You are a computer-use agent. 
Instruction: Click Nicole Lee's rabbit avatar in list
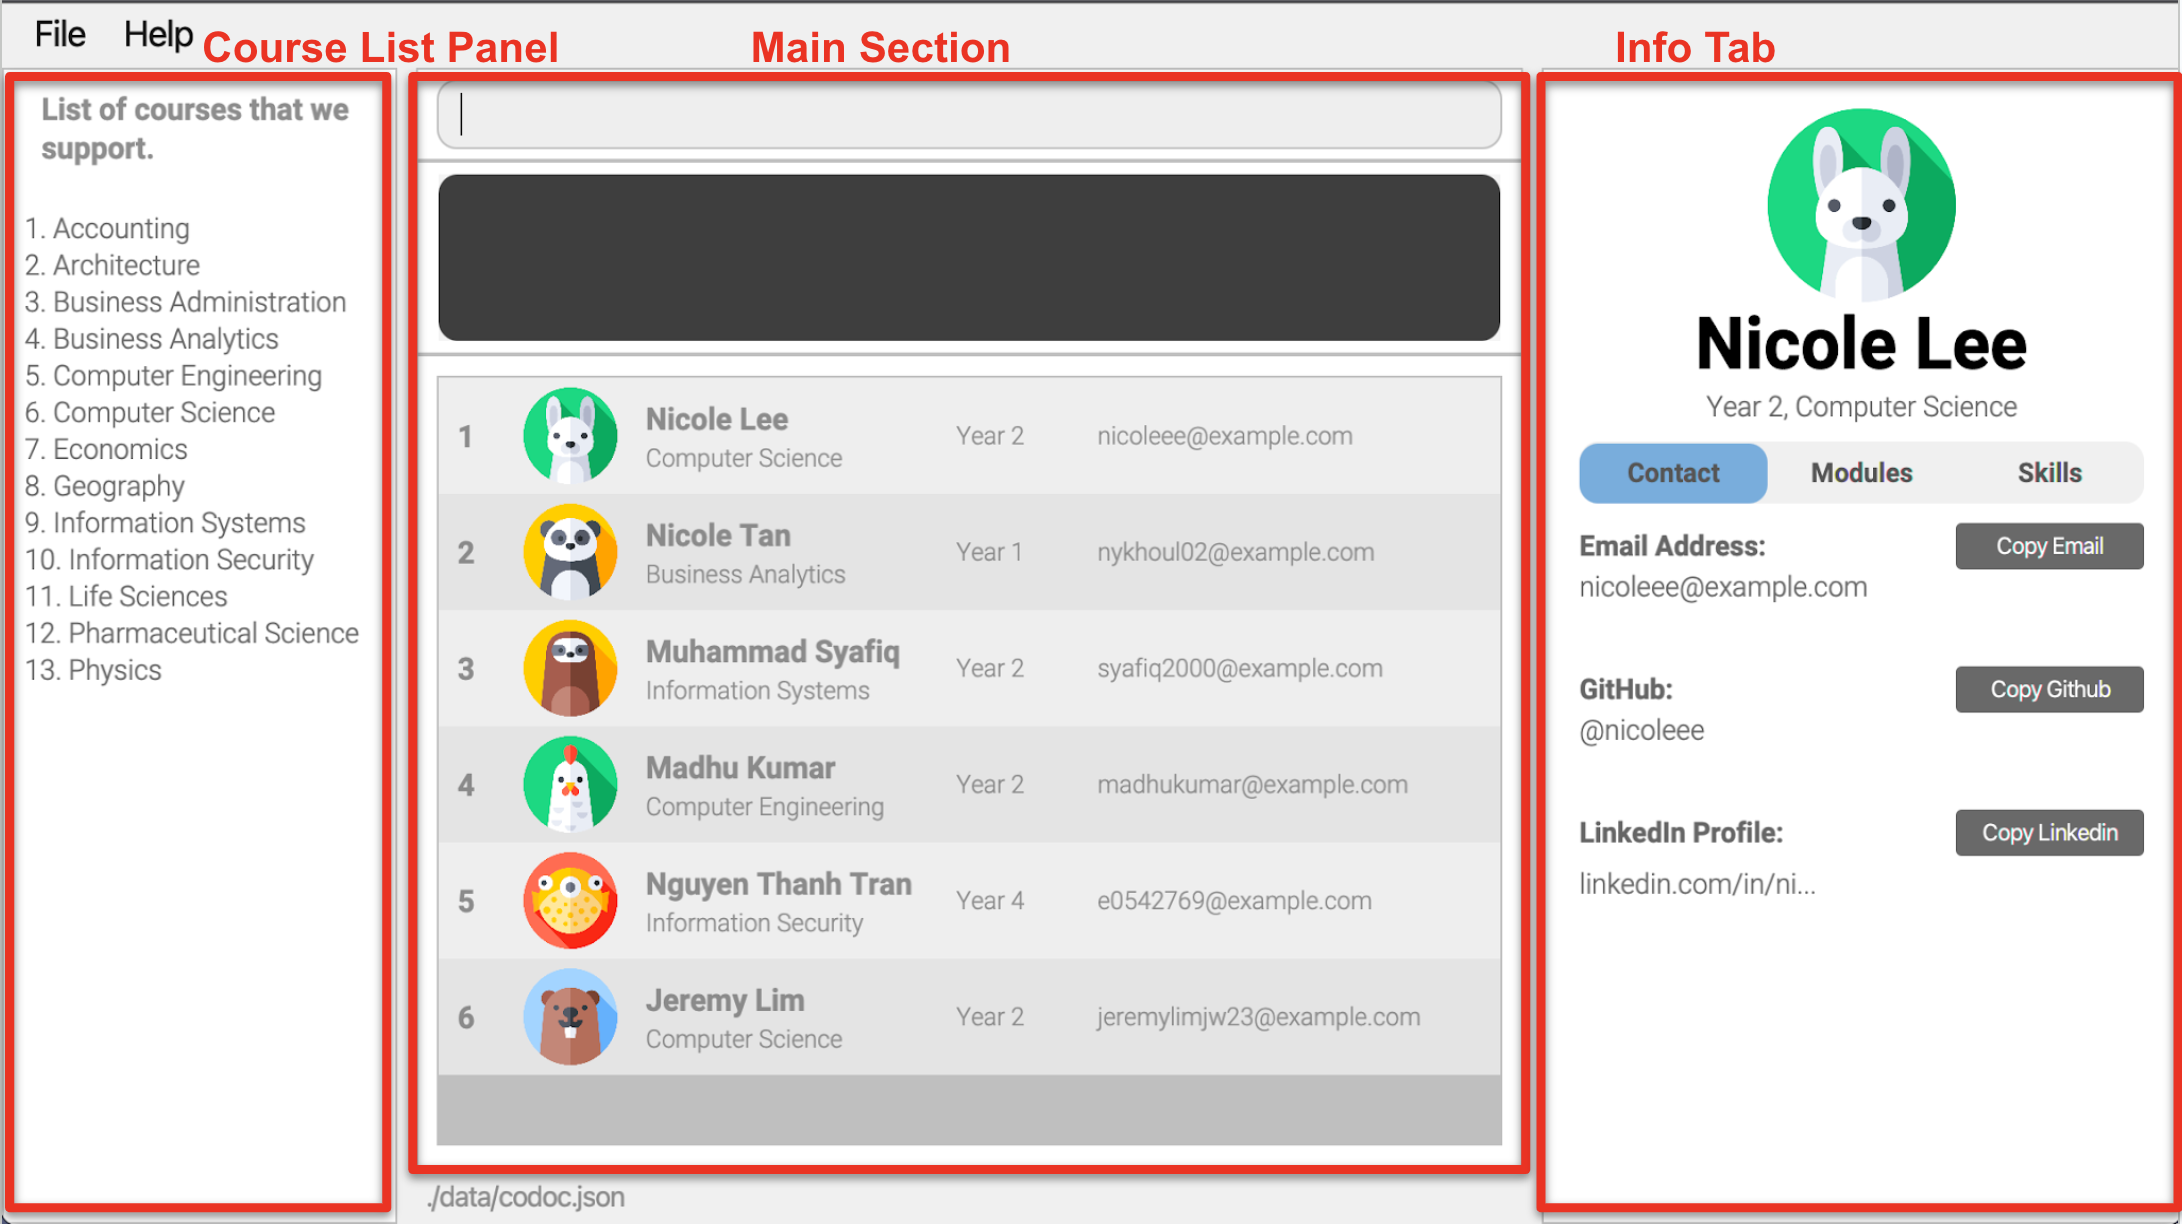(x=571, y=436)
